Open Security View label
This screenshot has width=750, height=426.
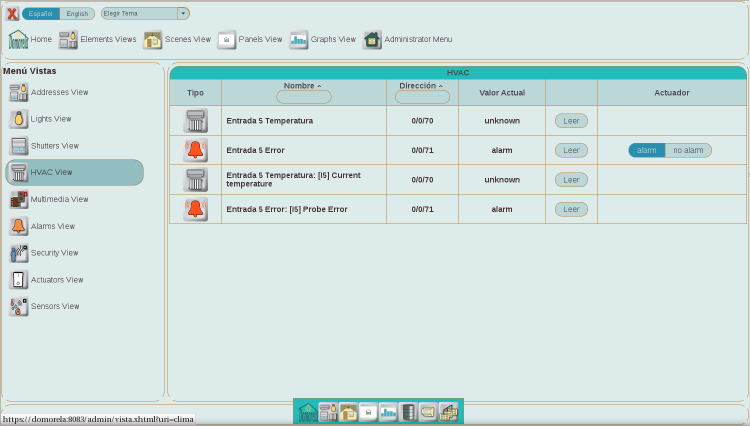coord(55,253)
